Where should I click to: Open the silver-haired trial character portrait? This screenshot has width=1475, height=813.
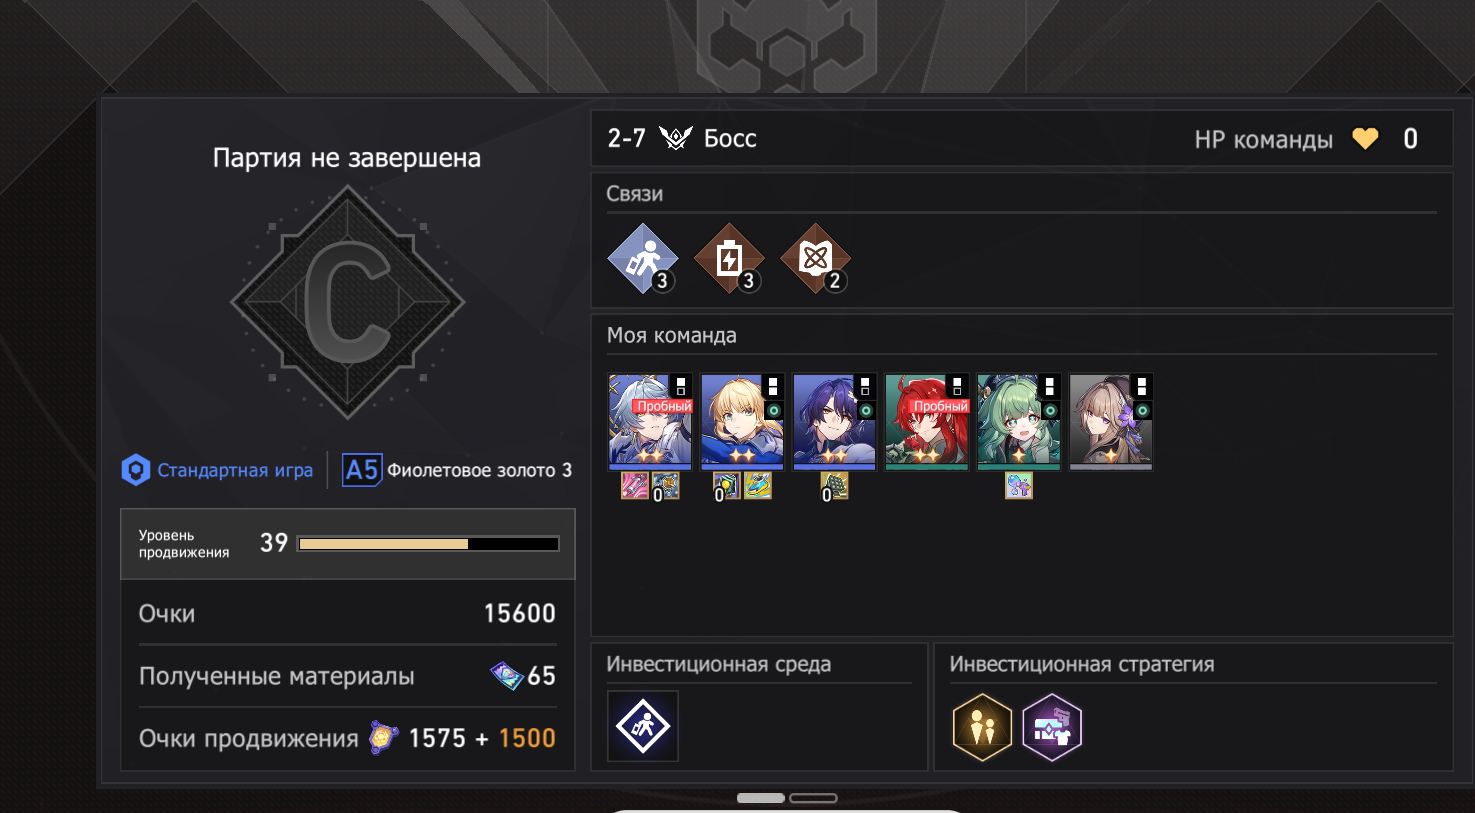[x=650, y=422]
